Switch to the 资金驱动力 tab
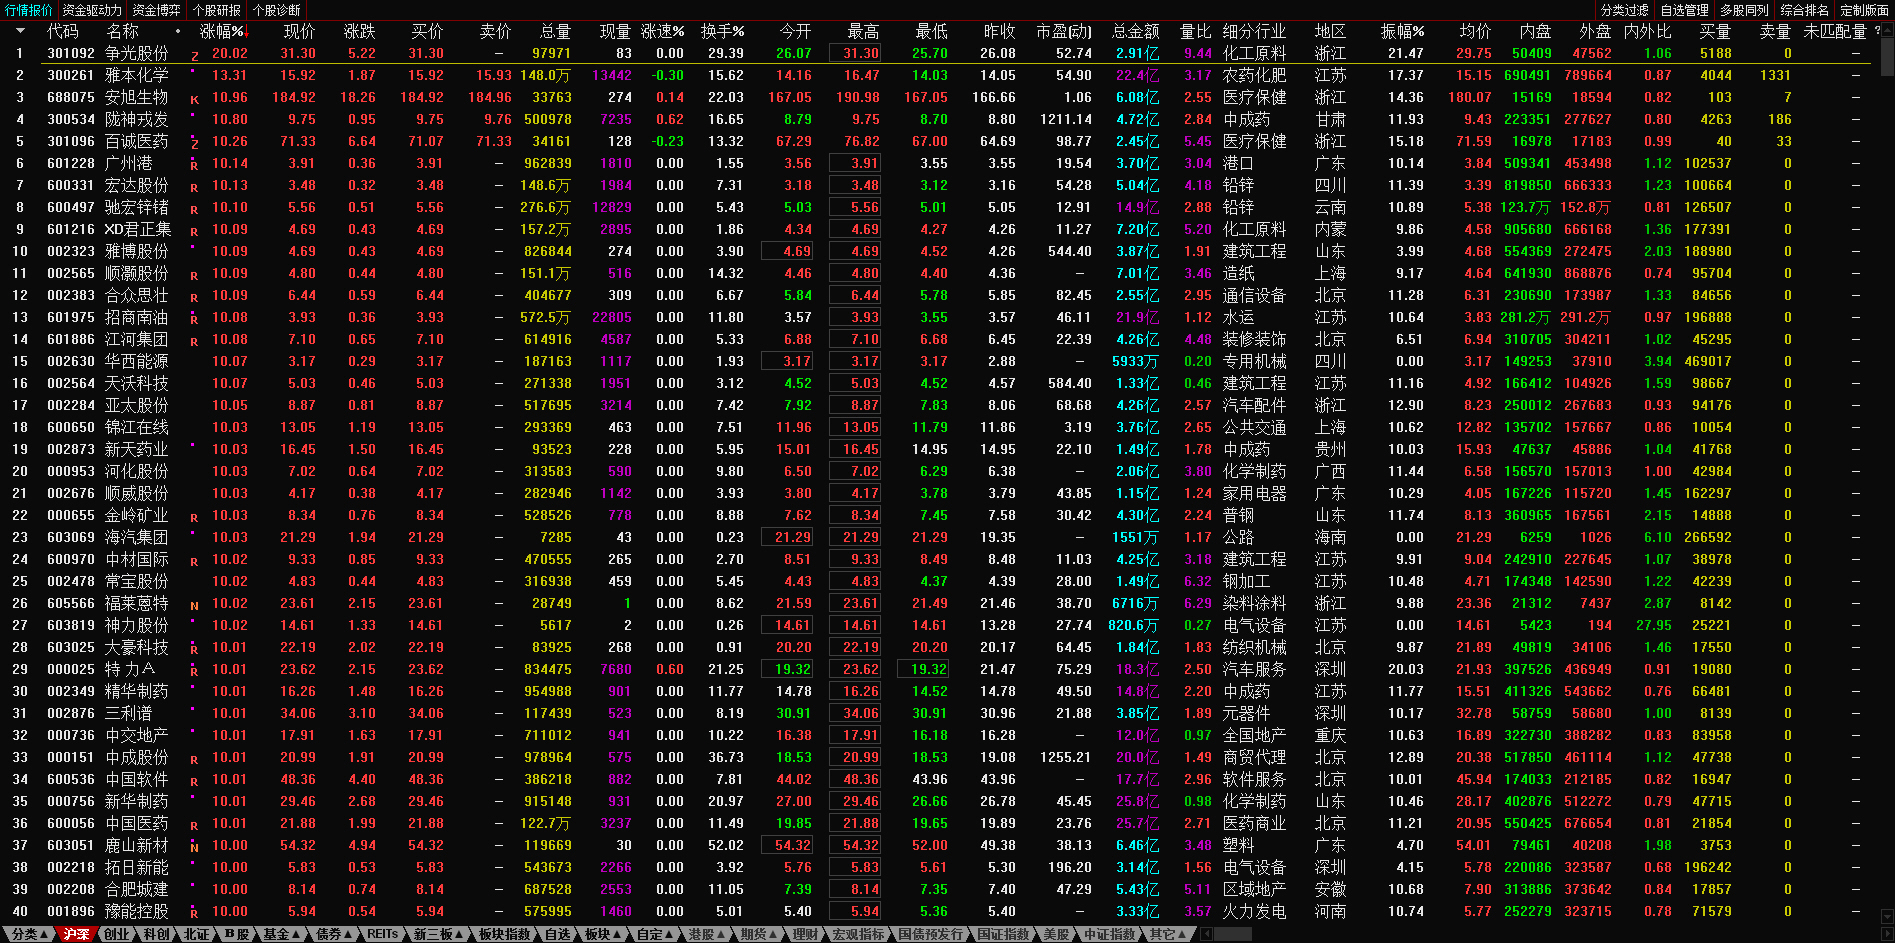Image resolution: width=1895 pixels, height=943 pixels. pyautogui.click(x=92, y=10)
